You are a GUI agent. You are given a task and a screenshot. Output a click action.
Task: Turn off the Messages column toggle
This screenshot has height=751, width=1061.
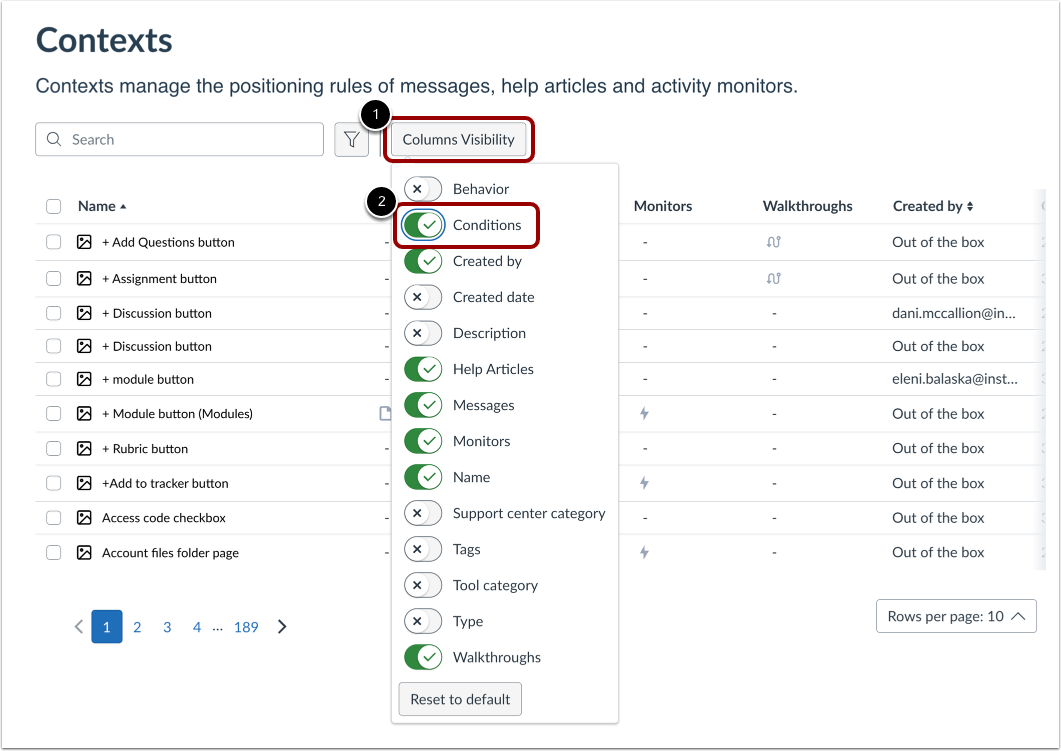[x=422, y=405]
